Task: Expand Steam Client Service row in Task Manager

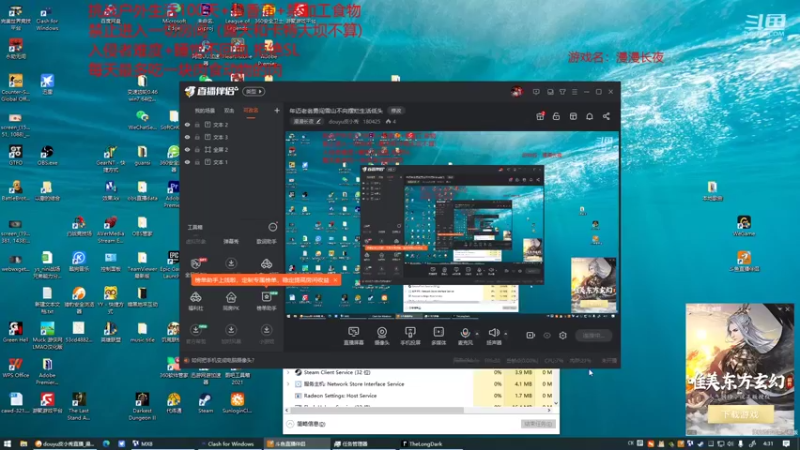Action: click(x=289, y=372)
